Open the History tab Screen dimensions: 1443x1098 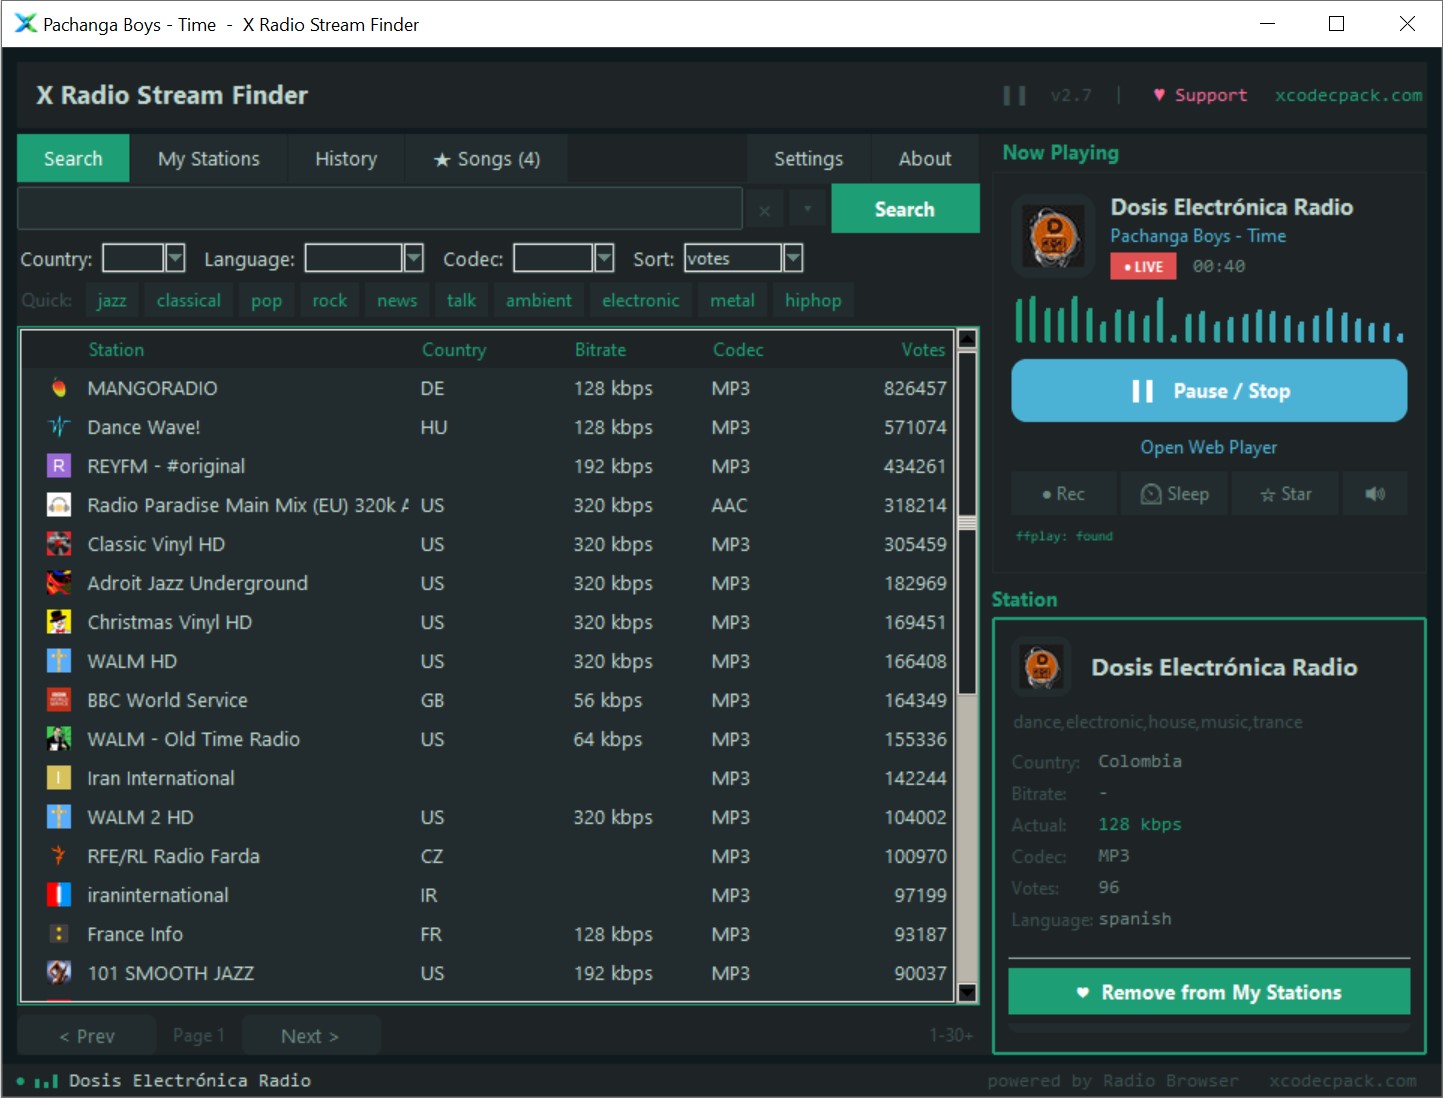coord(346,159)
